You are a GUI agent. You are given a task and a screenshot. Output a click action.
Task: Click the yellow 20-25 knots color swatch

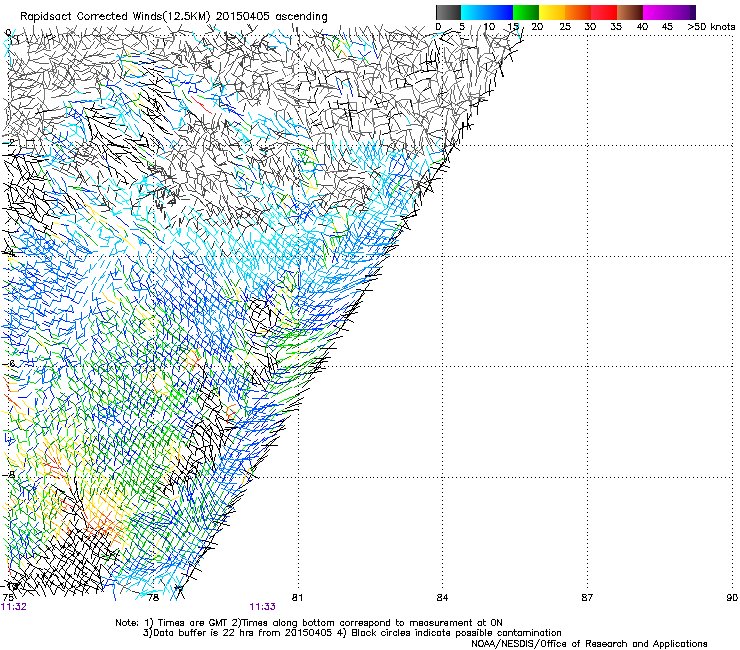click(x=552, y=12)
